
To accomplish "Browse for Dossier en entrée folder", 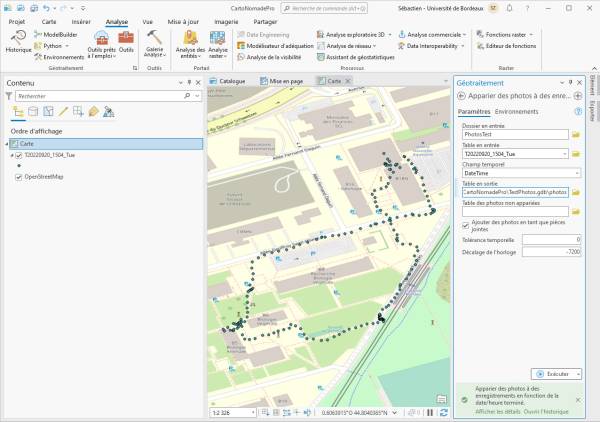I will pyautogui.click(x=577, y=134).
